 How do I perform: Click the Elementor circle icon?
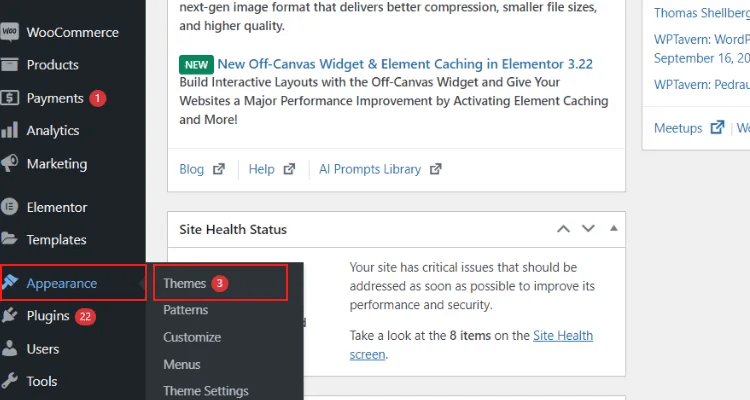pyautogui.click(x=9, y=207)
